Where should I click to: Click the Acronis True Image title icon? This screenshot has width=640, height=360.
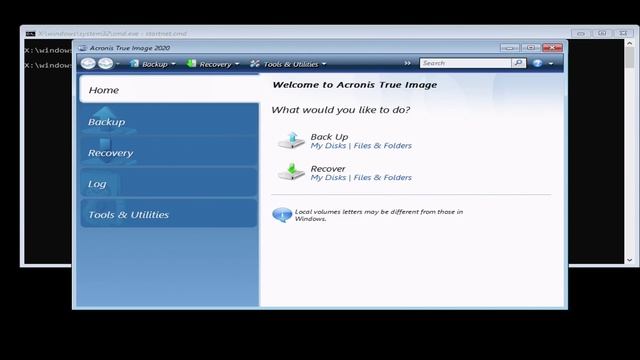[82, 48]
